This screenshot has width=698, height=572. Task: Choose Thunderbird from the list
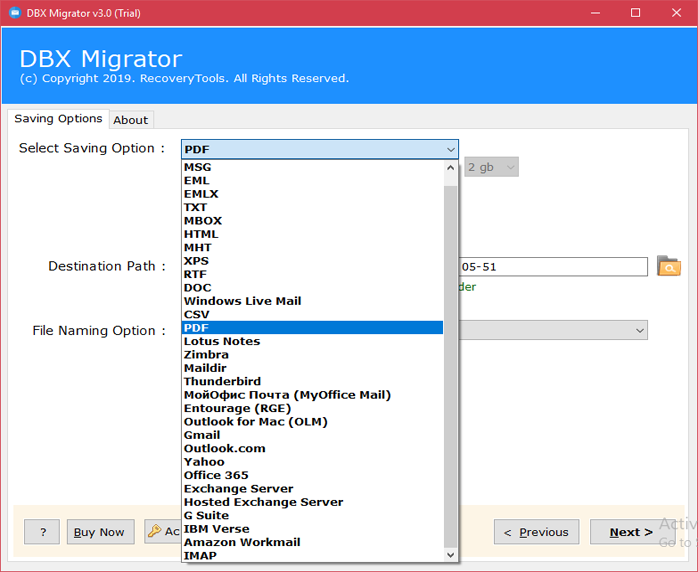[x=312, y=381]
